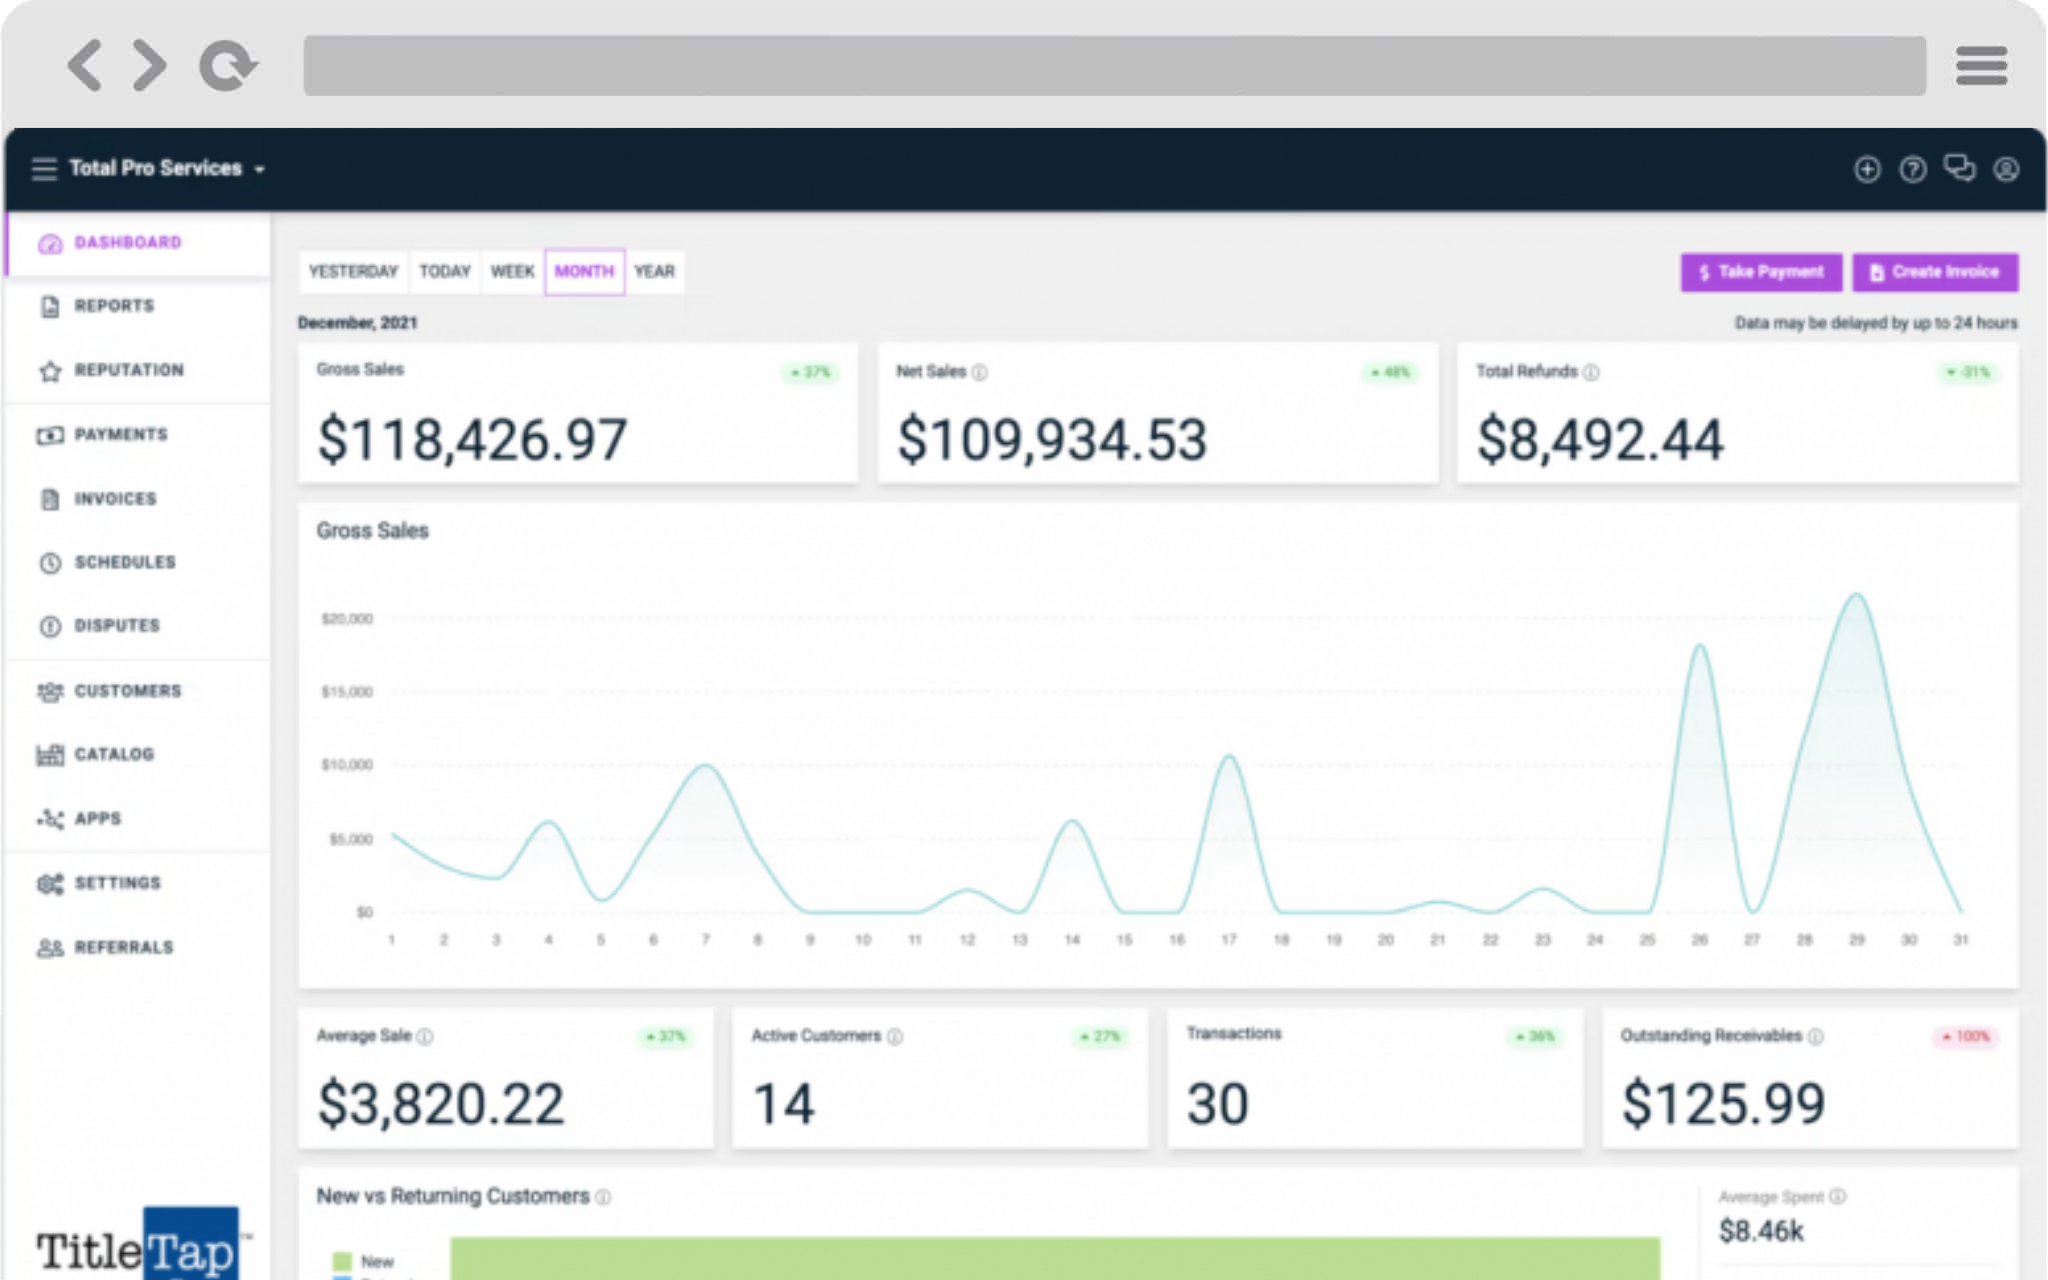The image size is (2048, 1280).
Task: Click the Gross Sales 37% change badge
Action: [x=811, y=372]
